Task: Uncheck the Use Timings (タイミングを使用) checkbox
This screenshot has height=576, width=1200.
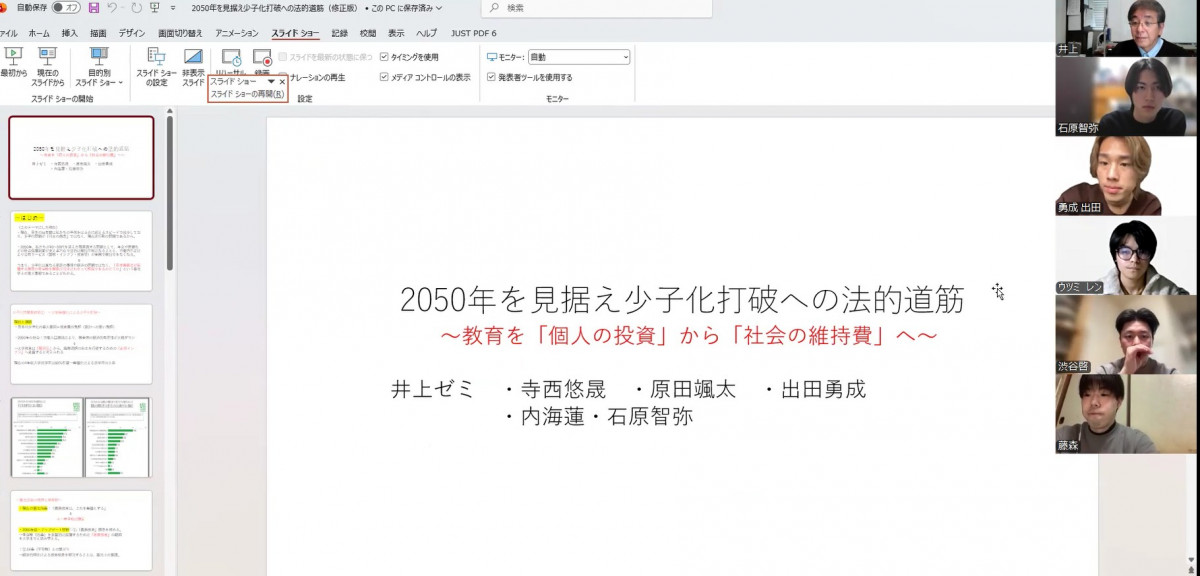Action: pyautogui.click(x=384, y=57)
